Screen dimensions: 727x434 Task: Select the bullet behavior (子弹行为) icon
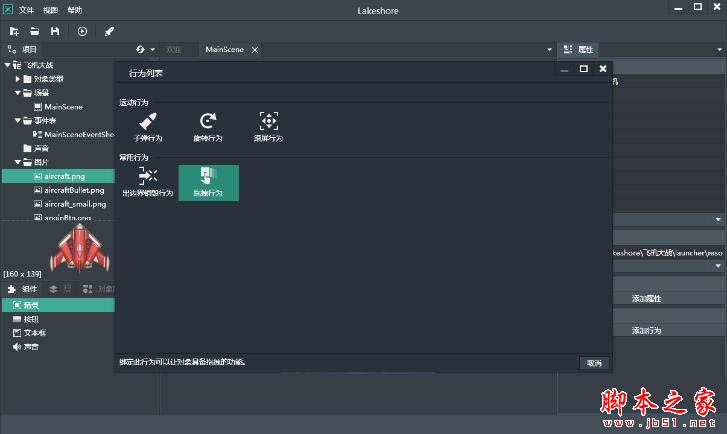pyautogui.click(x=148, y=127)
